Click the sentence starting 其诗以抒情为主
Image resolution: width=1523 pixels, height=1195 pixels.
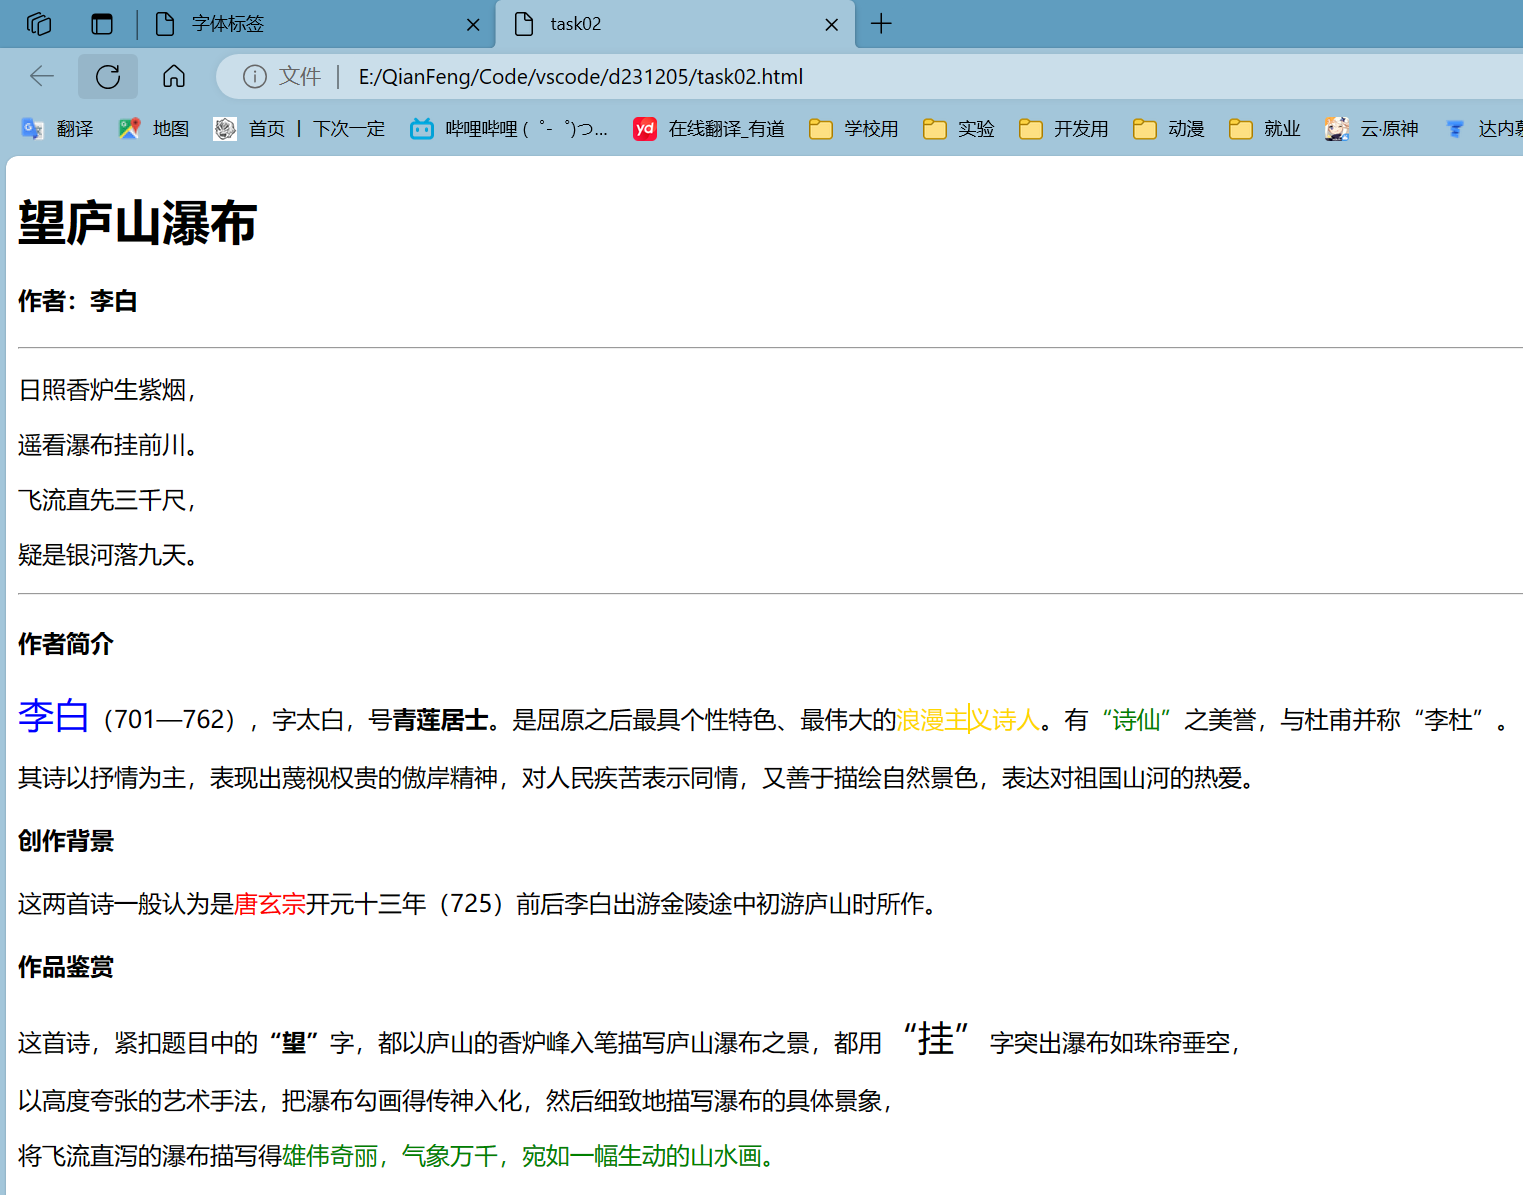(x=637, y=778)
